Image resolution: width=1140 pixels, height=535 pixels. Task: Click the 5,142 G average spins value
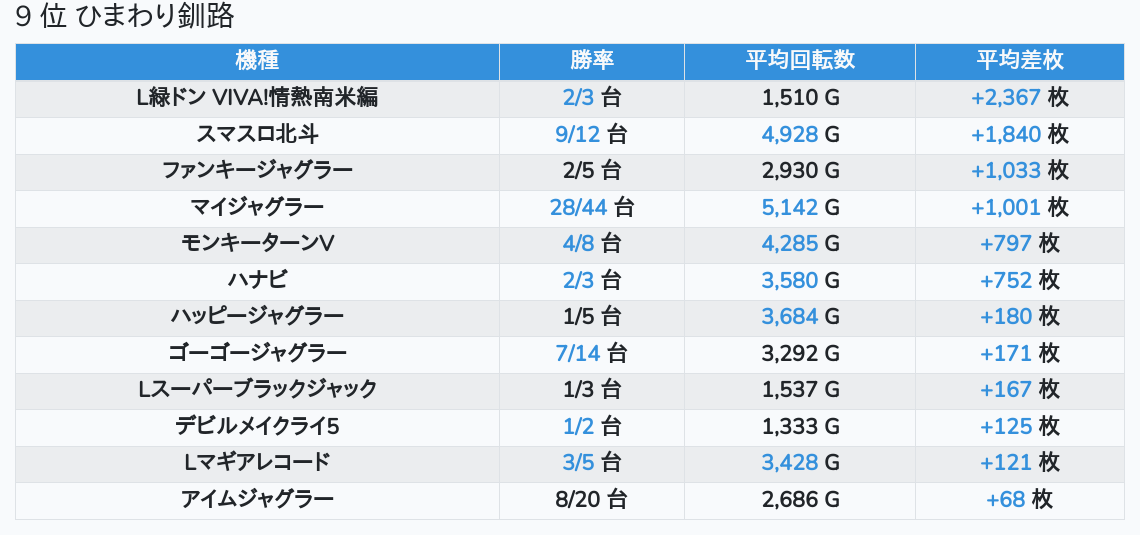pyautogui.click(x=790, y=207)
